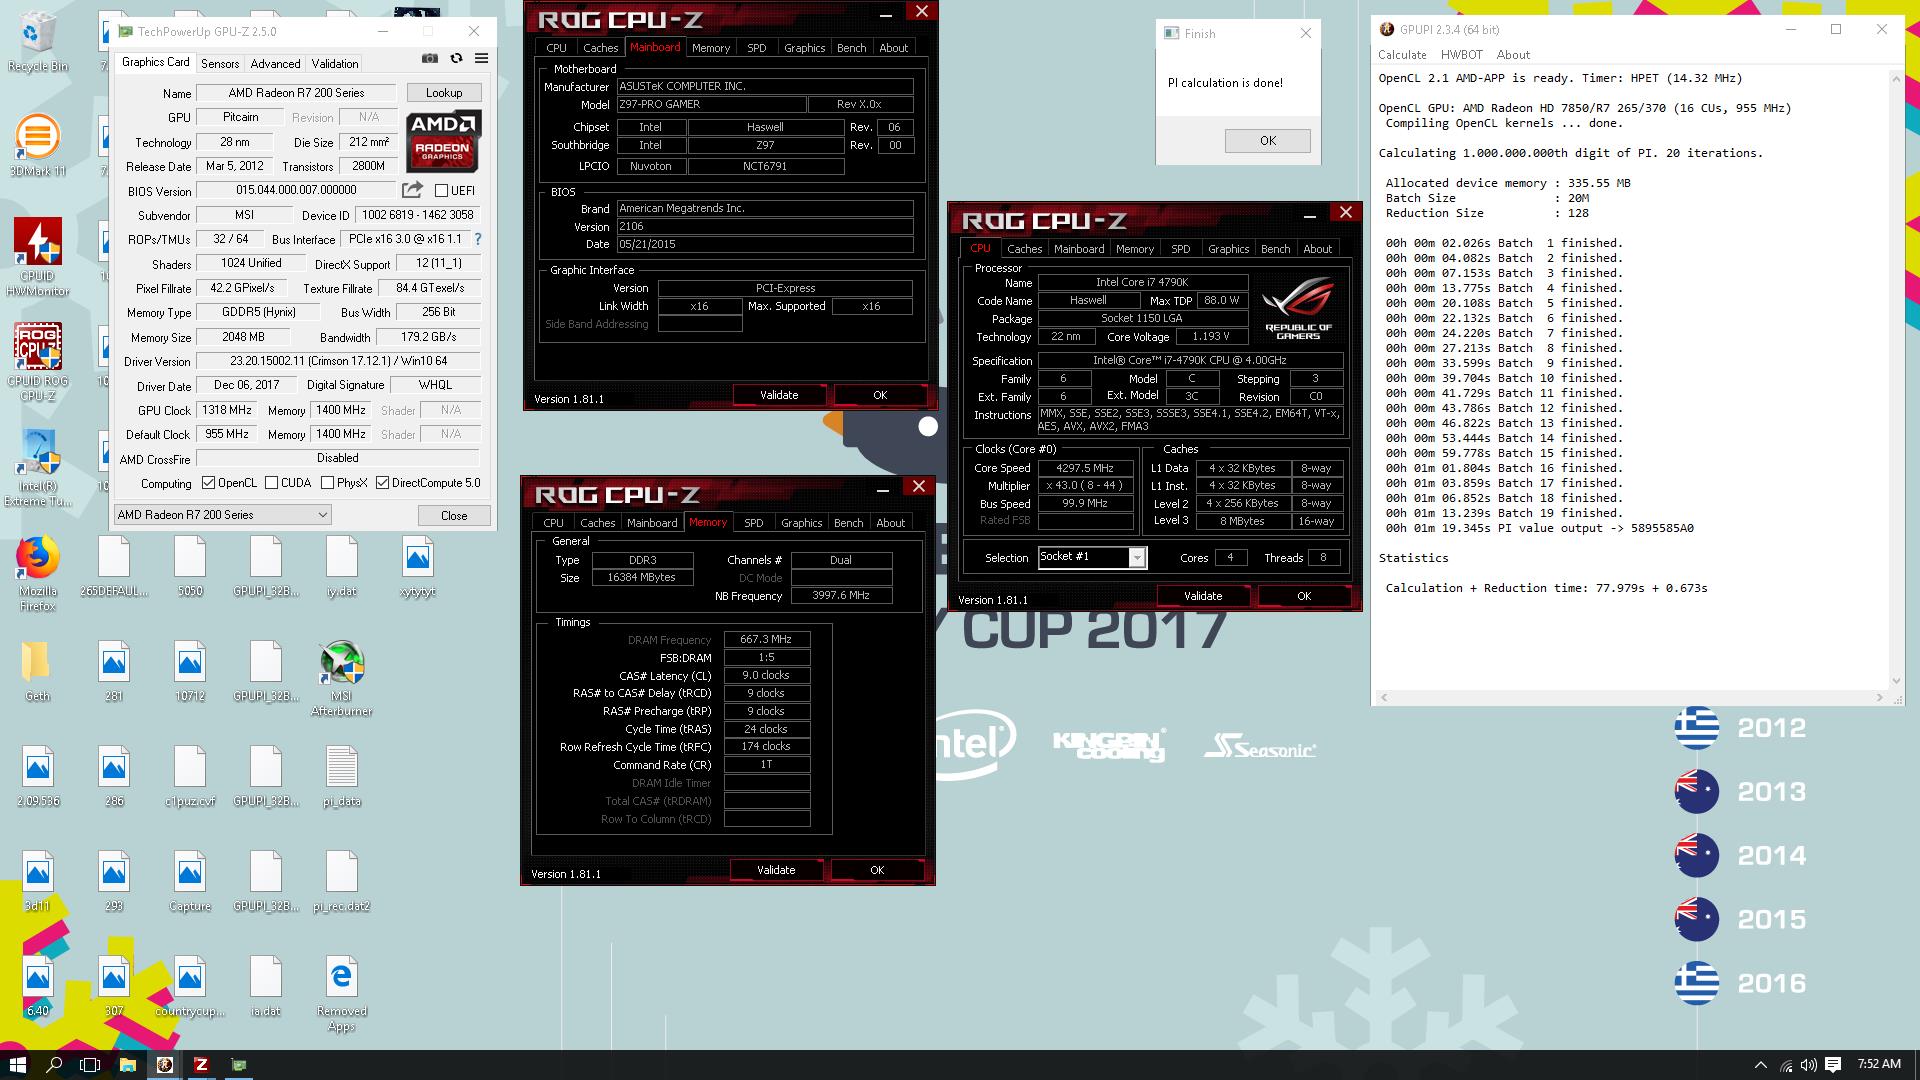The image size is (1920, 1080).
Task: Click the GPUPI vertical scrollbar
Action: coord(1896,379)
